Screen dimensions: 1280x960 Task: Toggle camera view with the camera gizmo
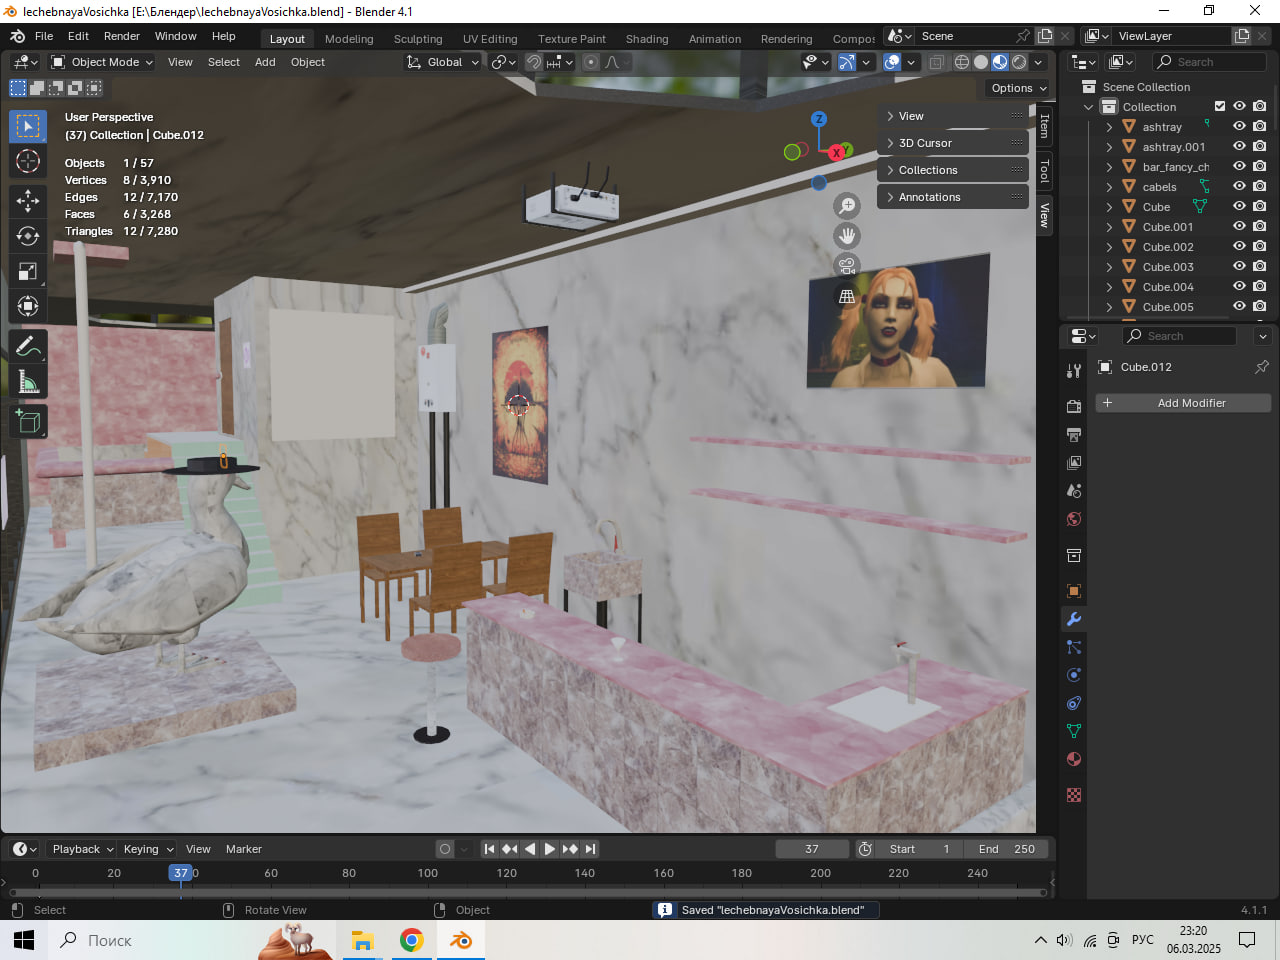(x=847, y=266)
